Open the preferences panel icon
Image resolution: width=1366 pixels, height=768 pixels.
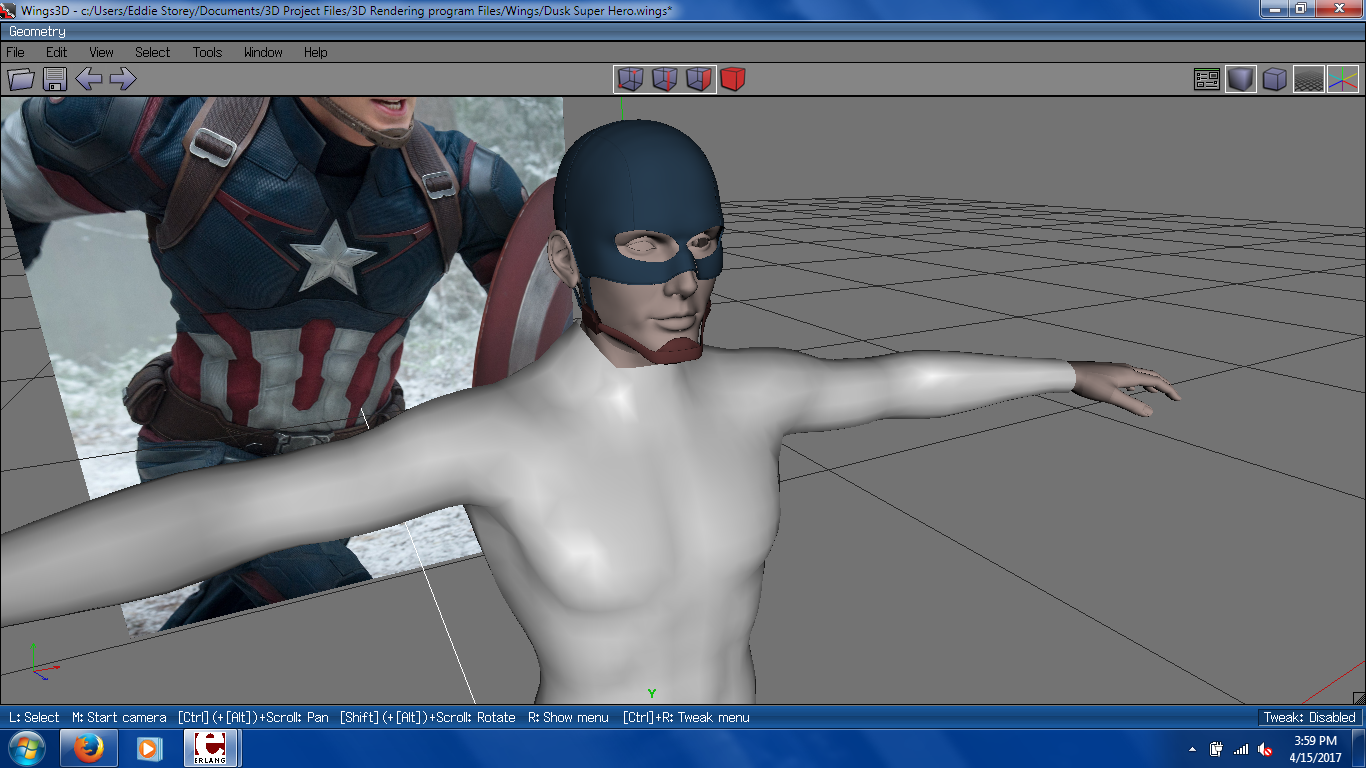point(1207,79)
